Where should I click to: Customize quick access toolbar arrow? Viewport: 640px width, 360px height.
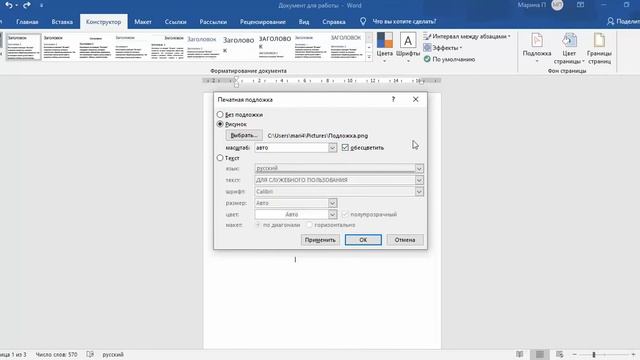[42, 5]
